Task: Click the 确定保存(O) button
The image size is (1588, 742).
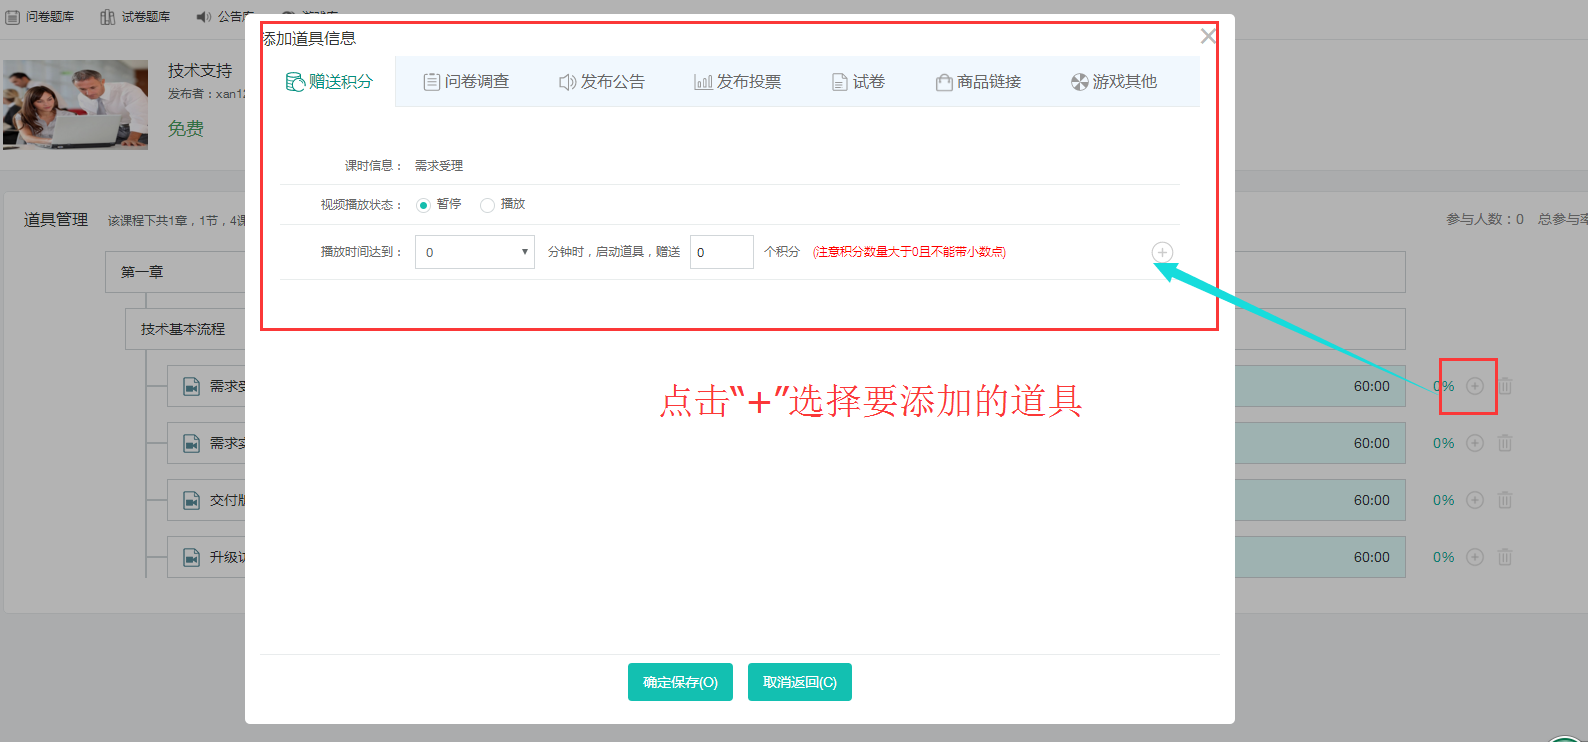Action: coord(680,682)
